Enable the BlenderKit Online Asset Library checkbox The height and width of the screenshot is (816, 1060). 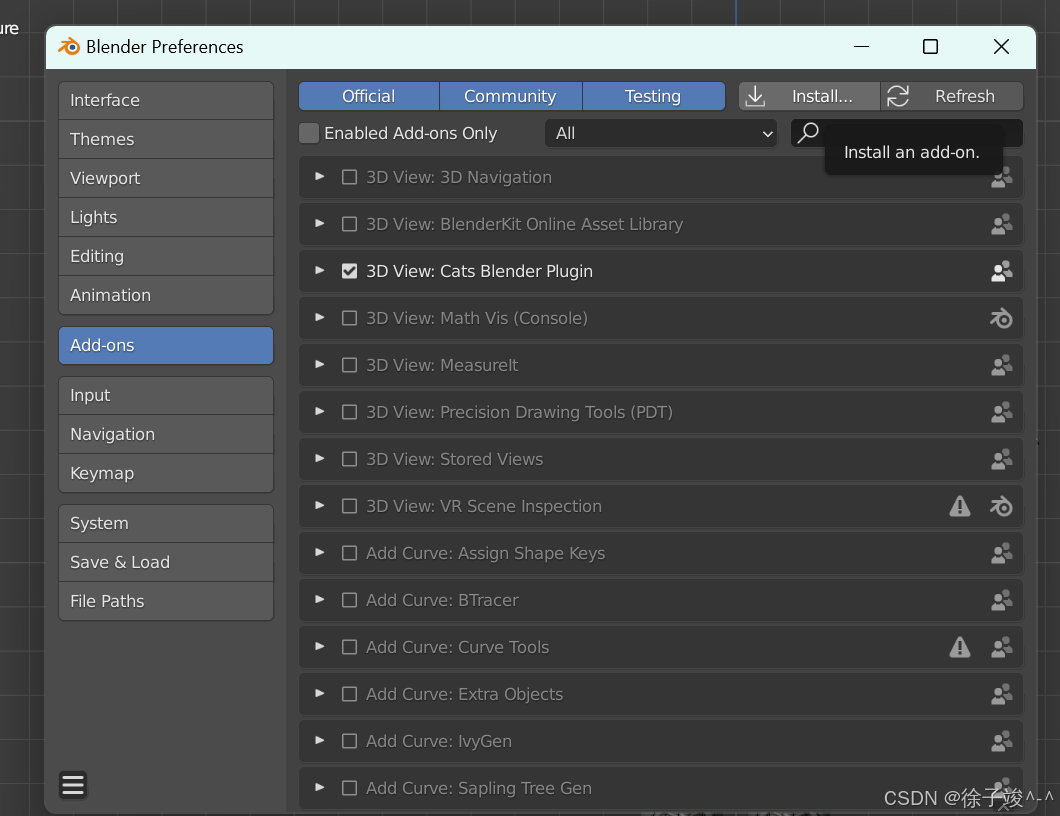pos(350,224)
